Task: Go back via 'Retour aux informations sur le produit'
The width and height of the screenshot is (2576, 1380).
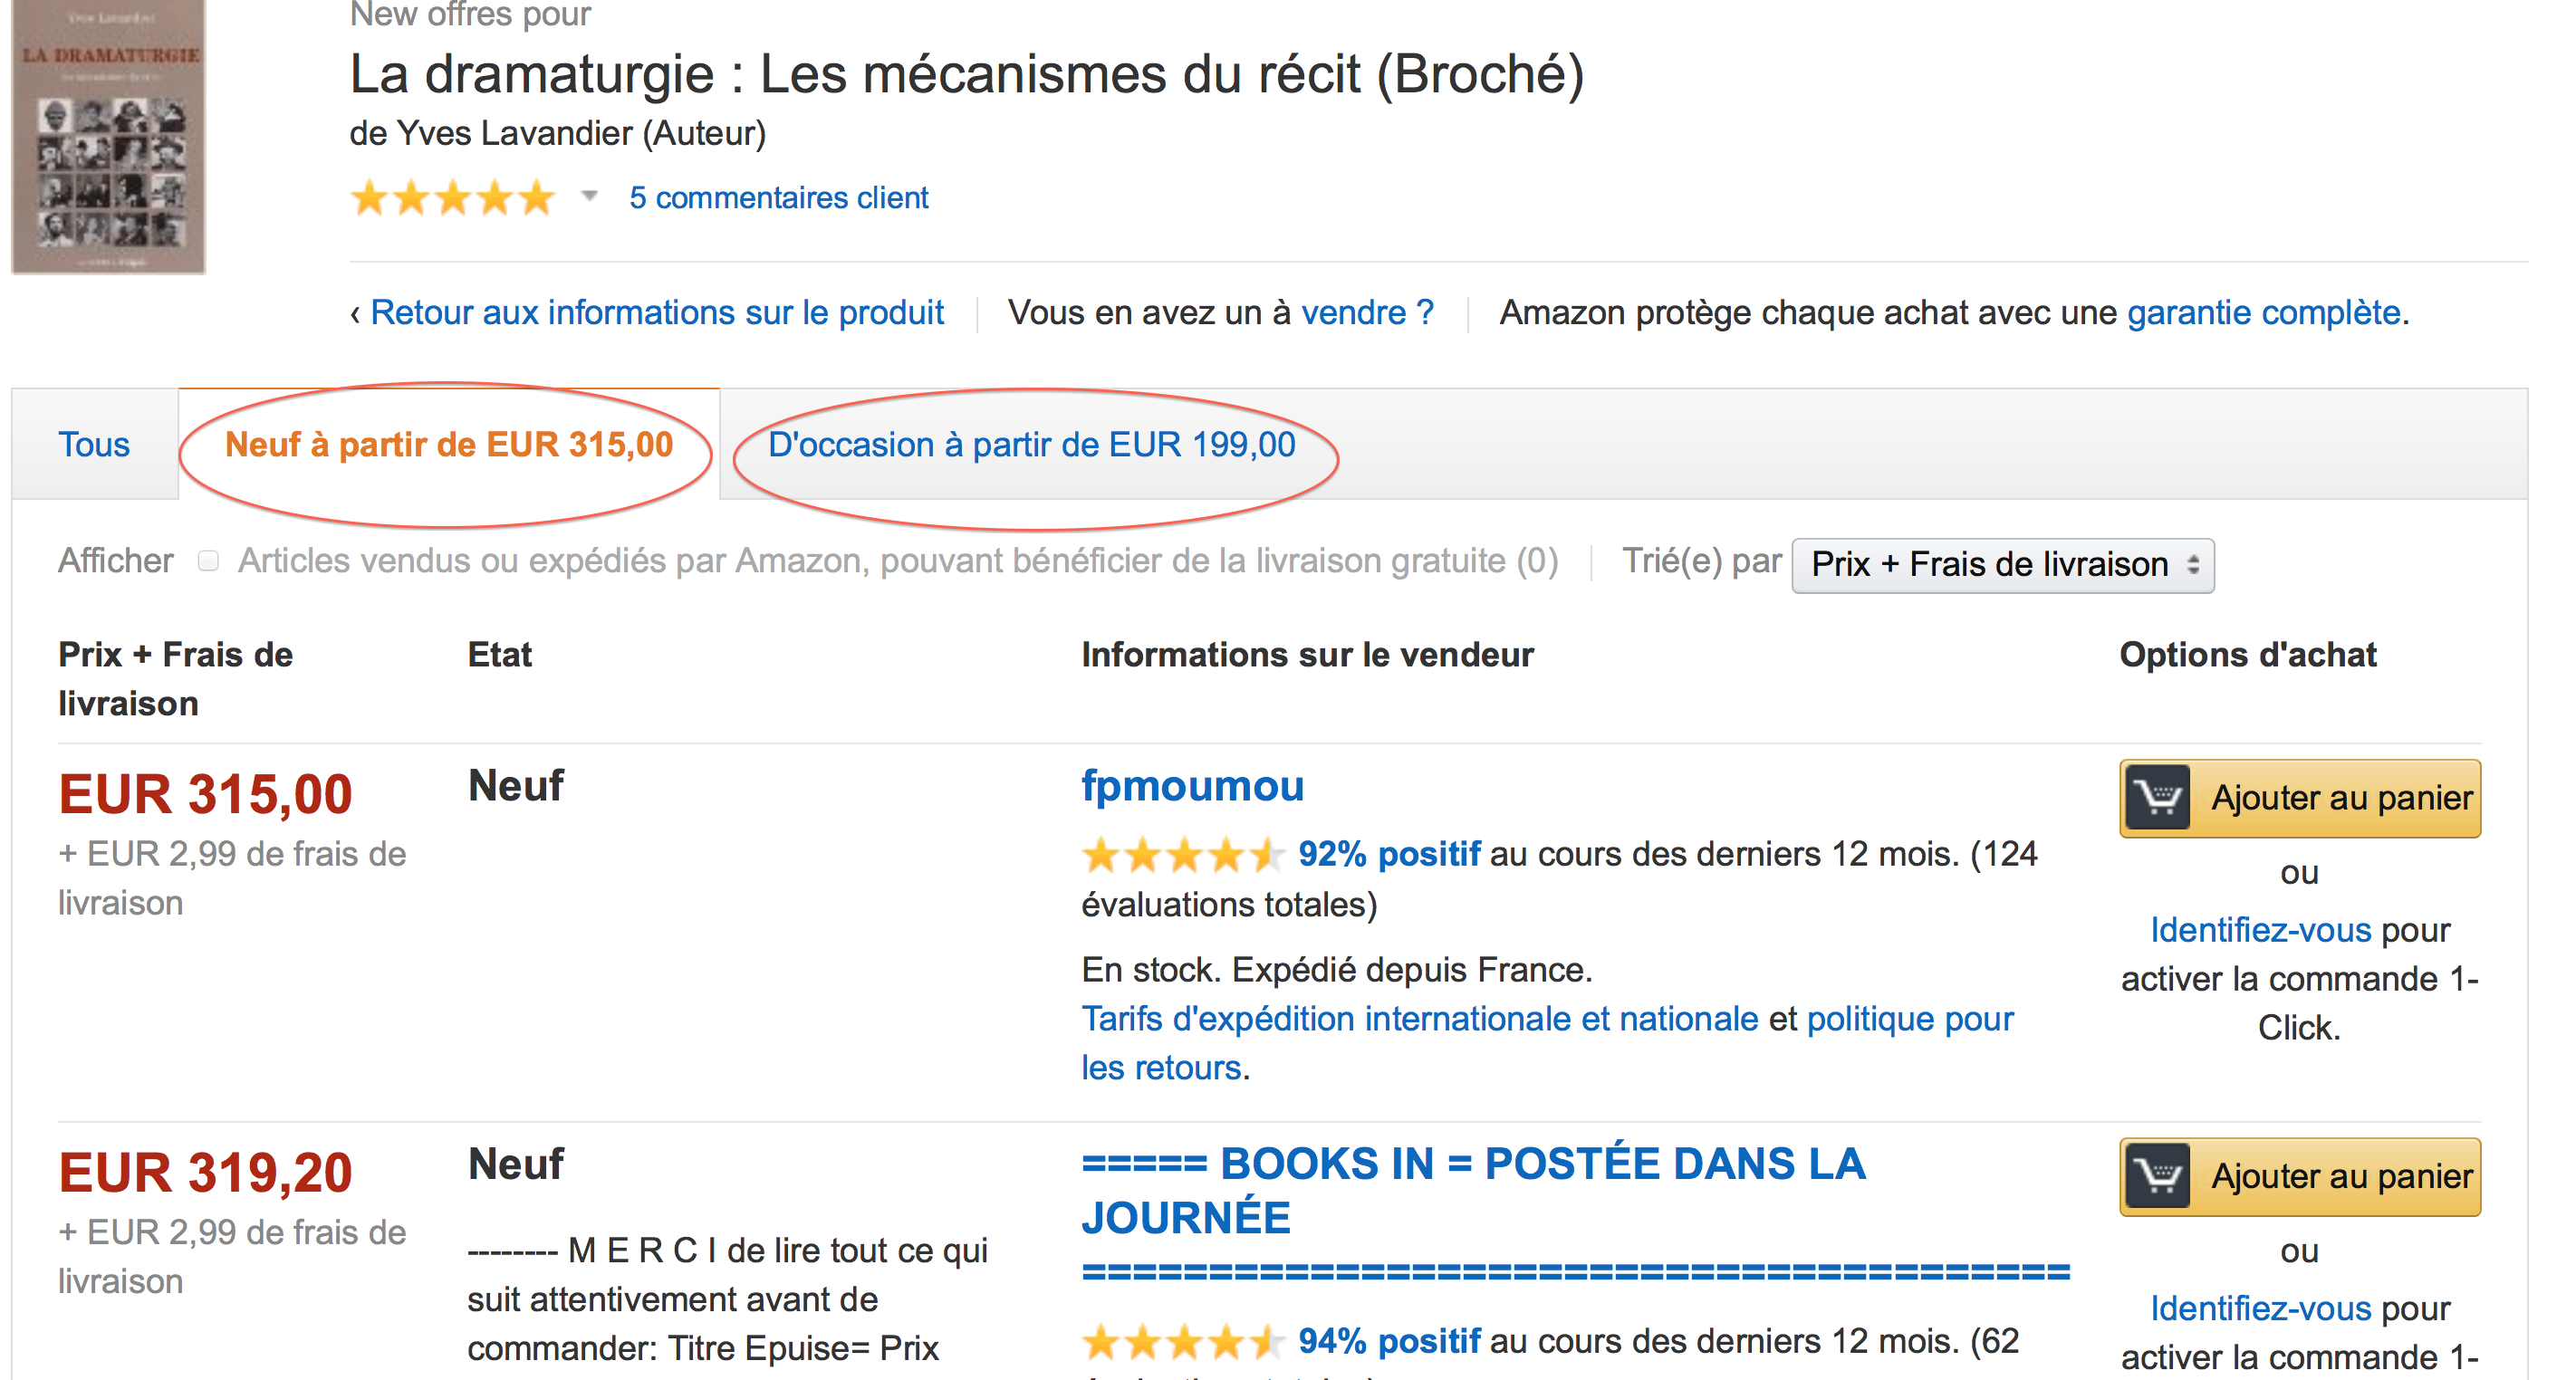Action: tap(657, 313)
